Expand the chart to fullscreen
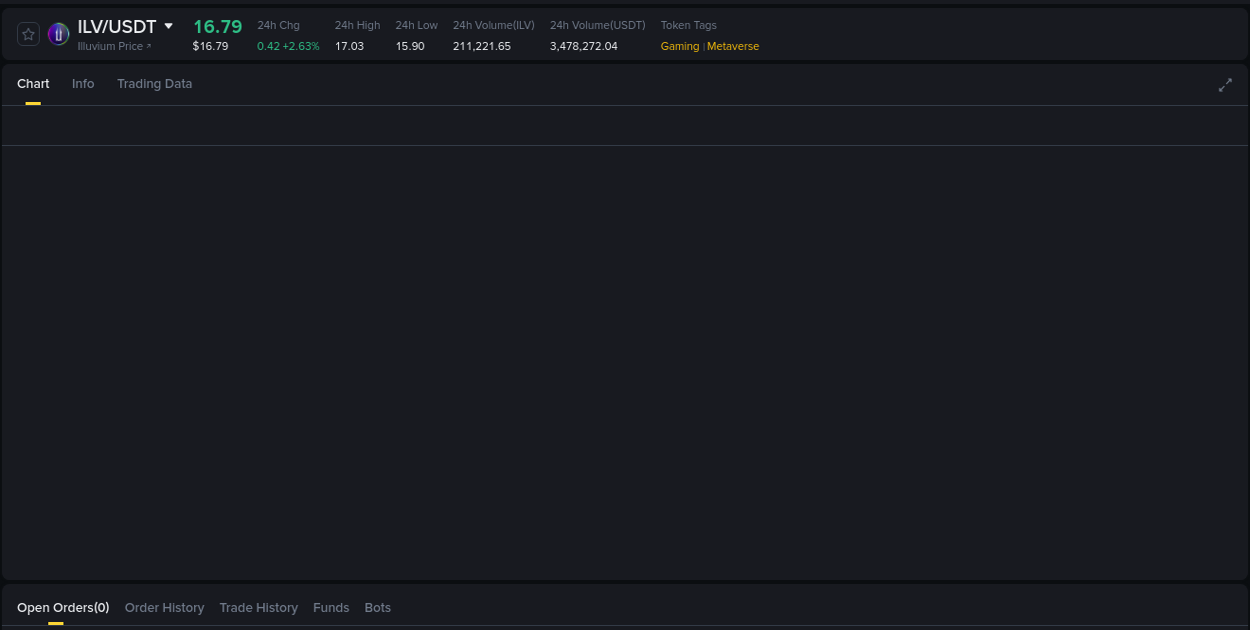1250x630 pixels. 1225,85
